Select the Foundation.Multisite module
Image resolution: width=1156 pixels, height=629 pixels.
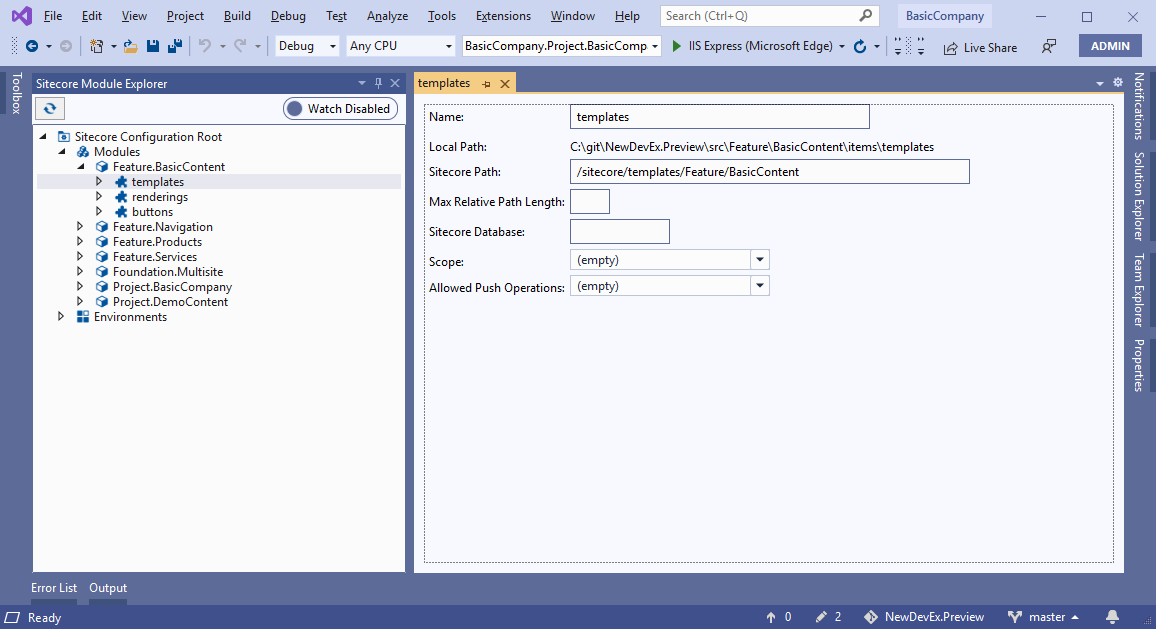point(167,272)
